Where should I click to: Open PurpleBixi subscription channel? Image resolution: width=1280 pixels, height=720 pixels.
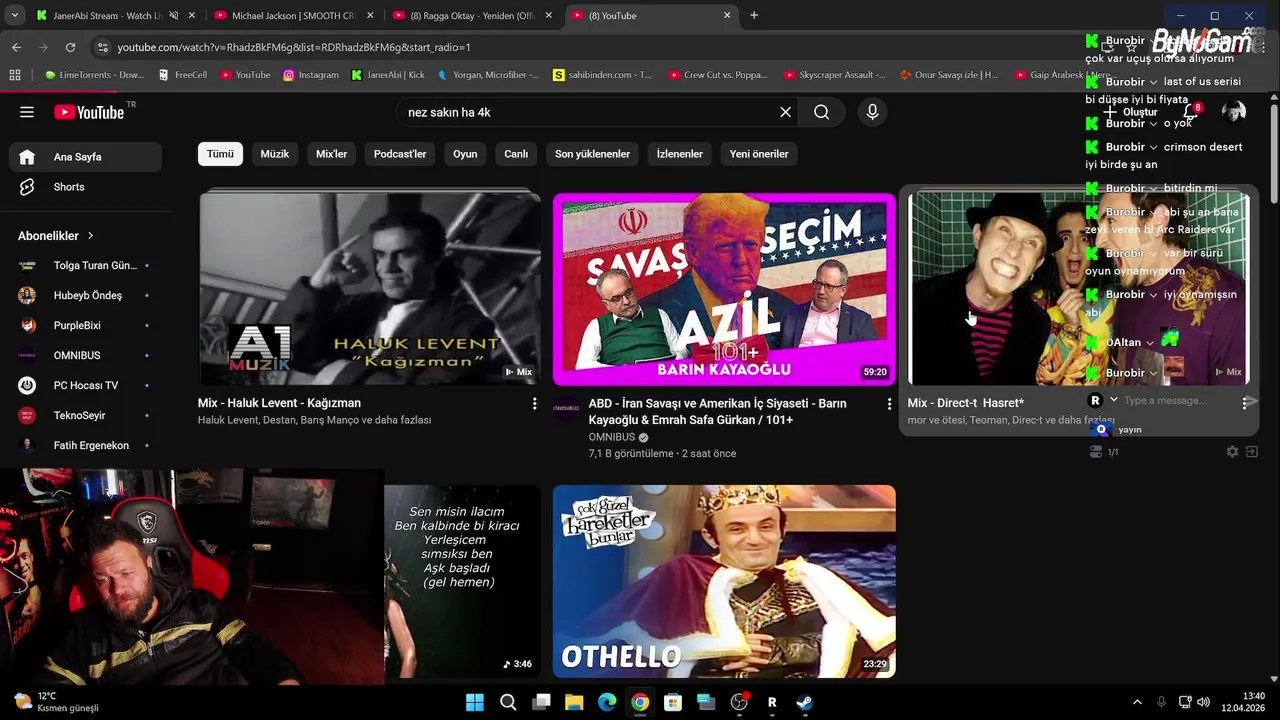[85, 325]
